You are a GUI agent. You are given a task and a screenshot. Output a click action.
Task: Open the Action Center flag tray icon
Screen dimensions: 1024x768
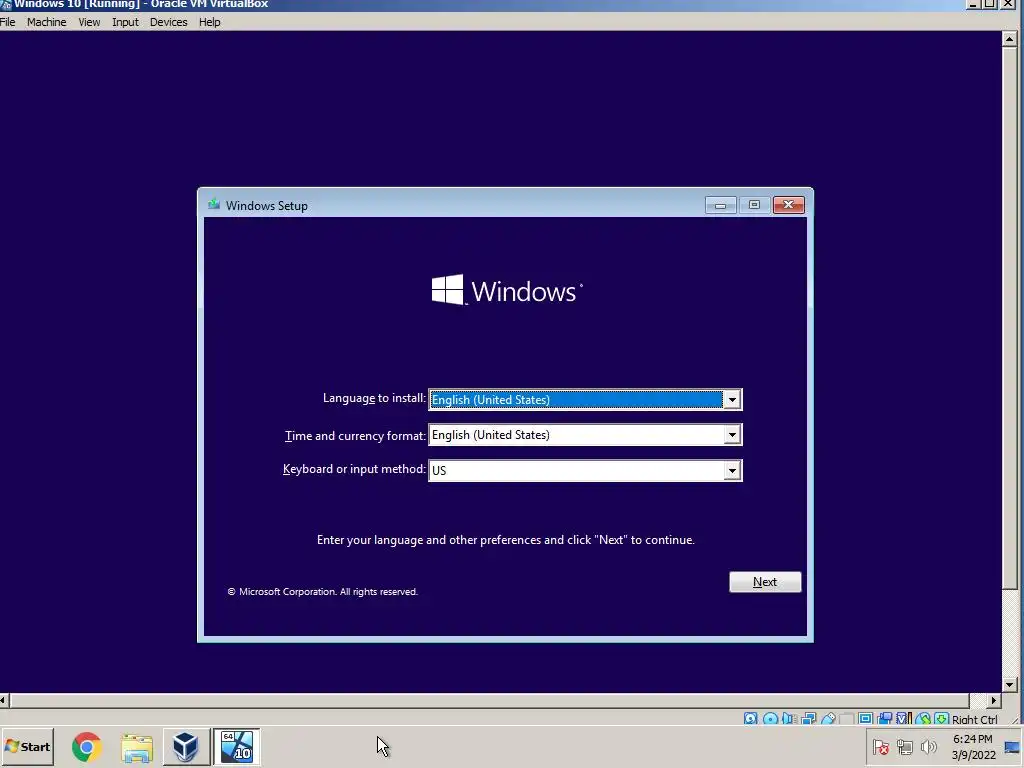(880, 746)
